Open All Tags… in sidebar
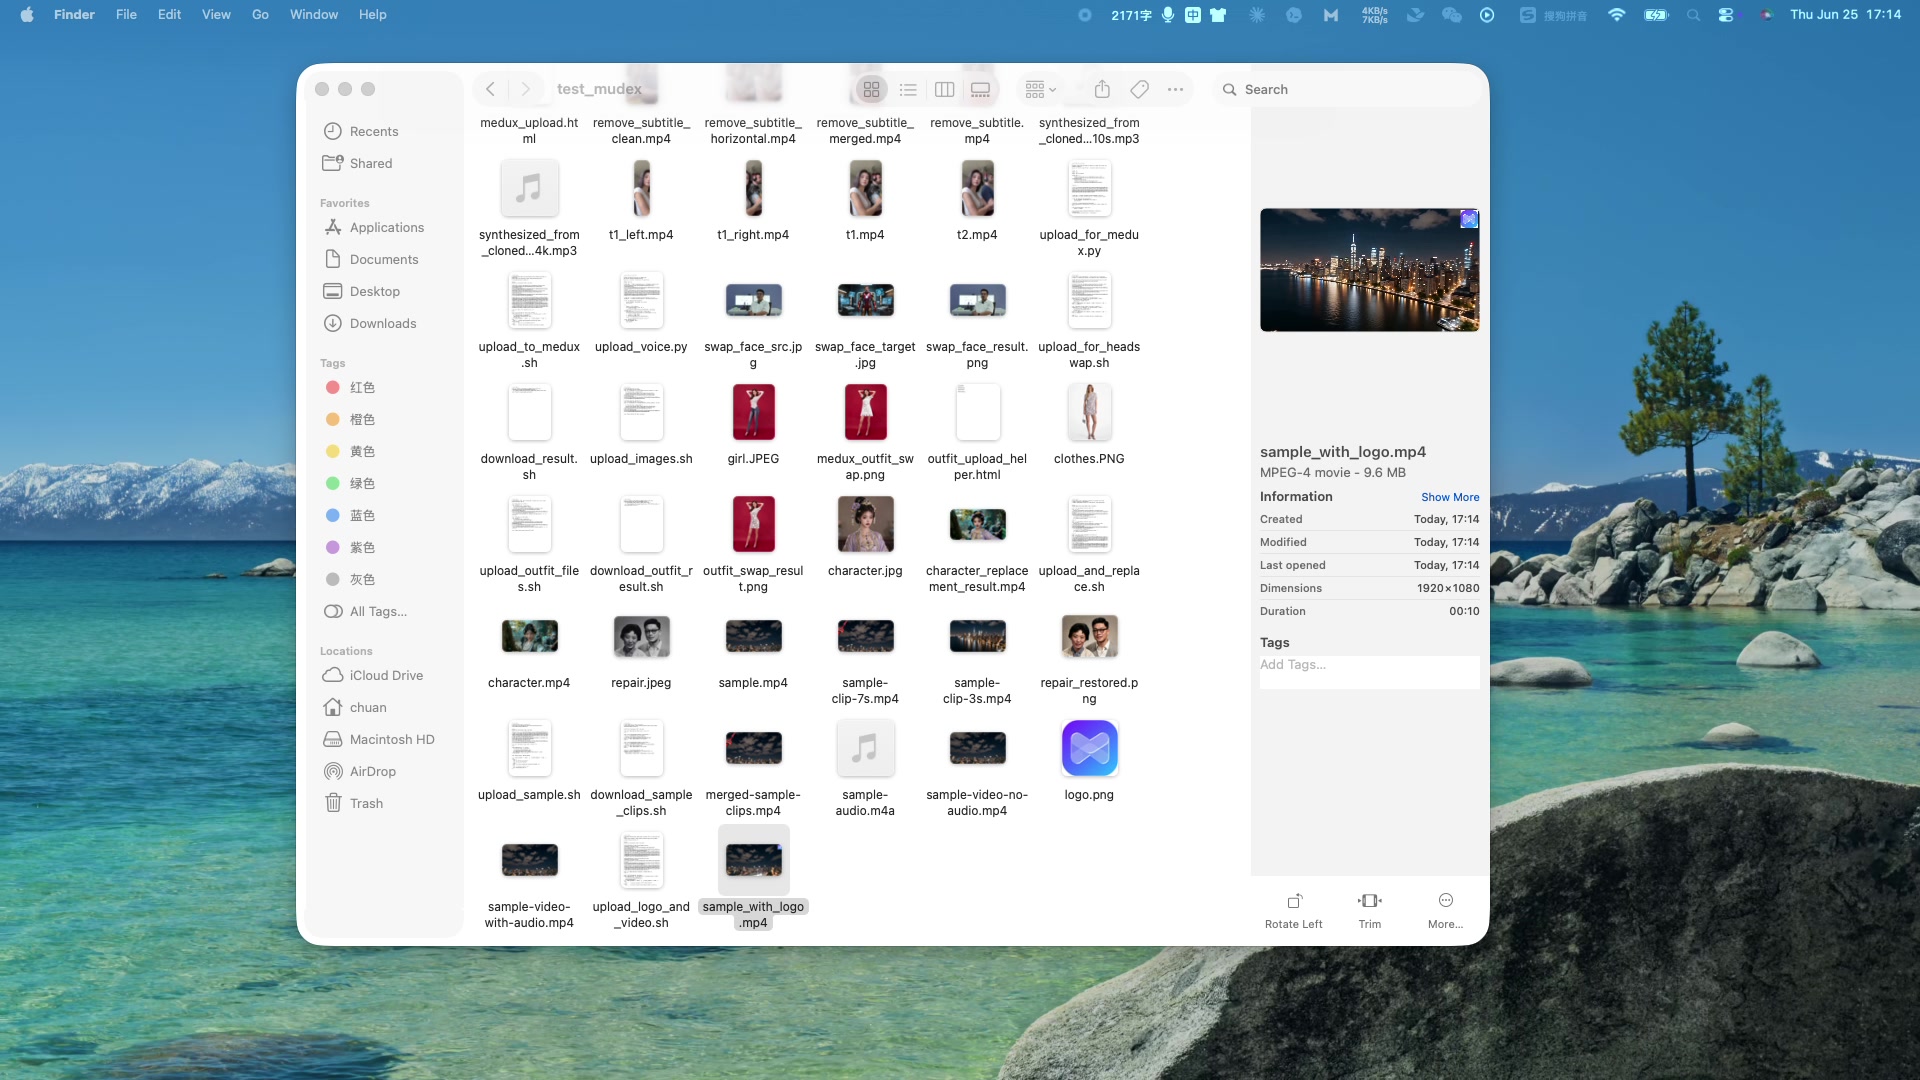1920x1080 pixels. [x=384, y=612]
